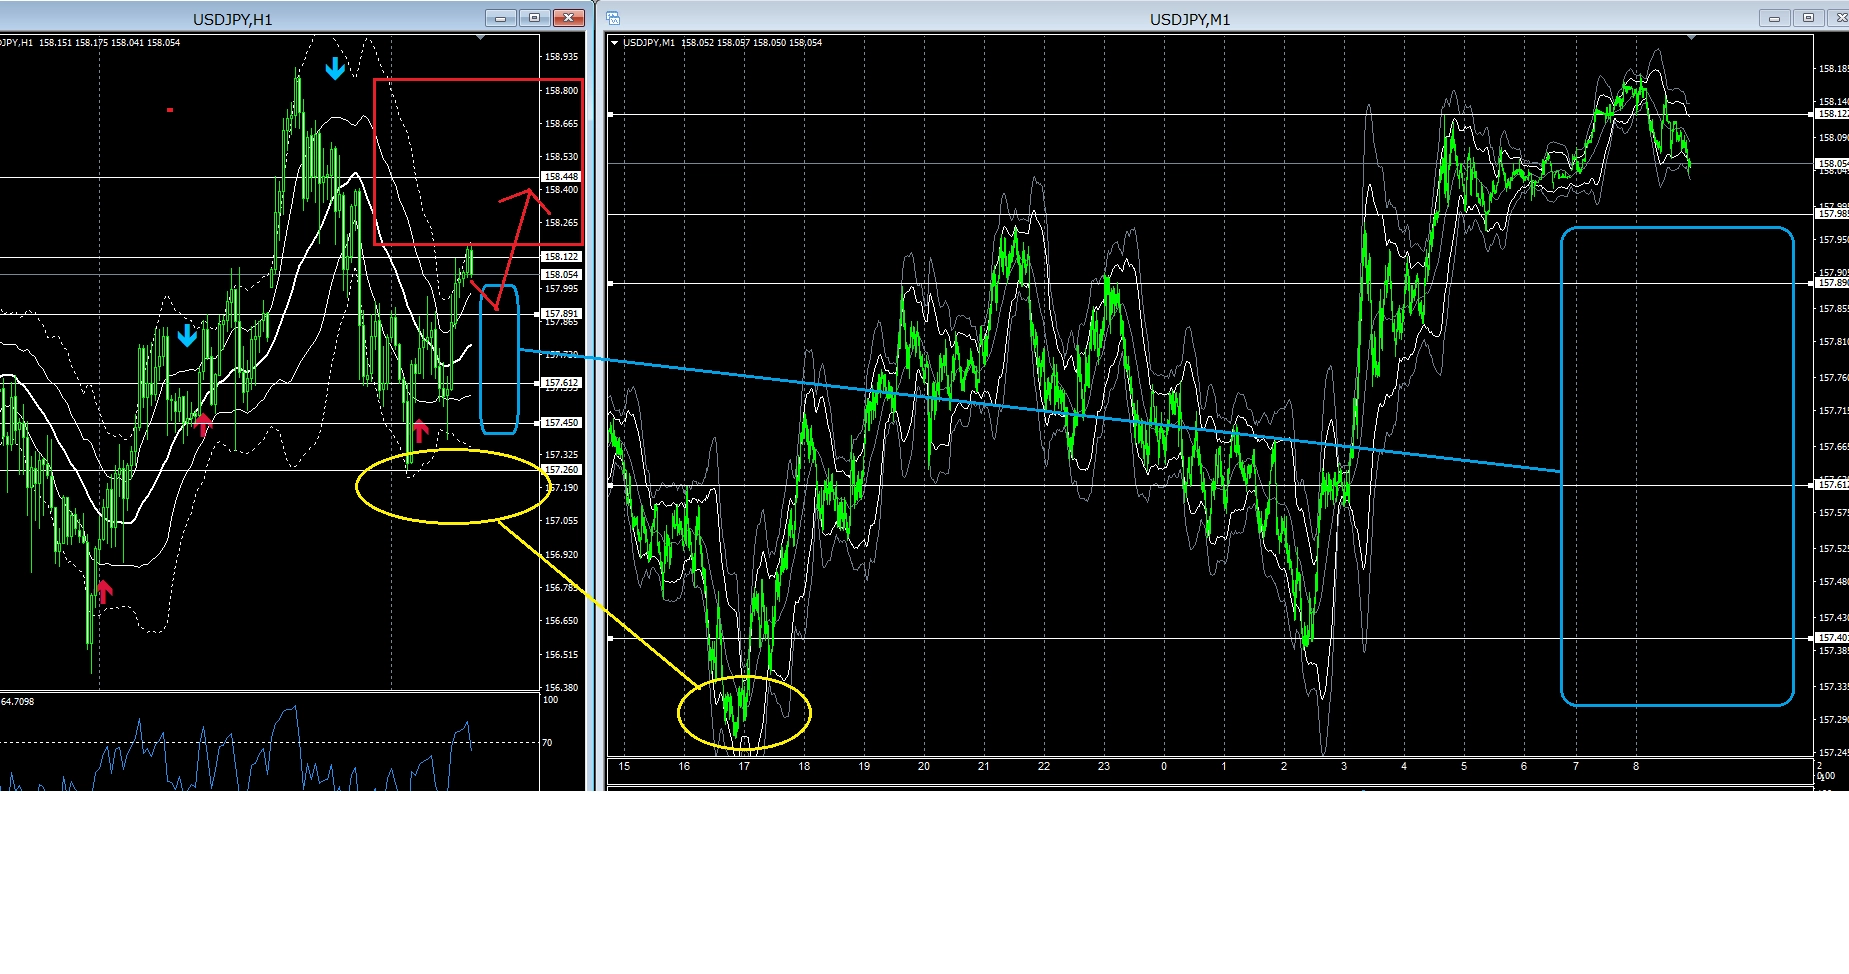Close the USDJPY,H1 chart window
The width and height of the screenshot is (1849, 974).
(x=568, y=18)
